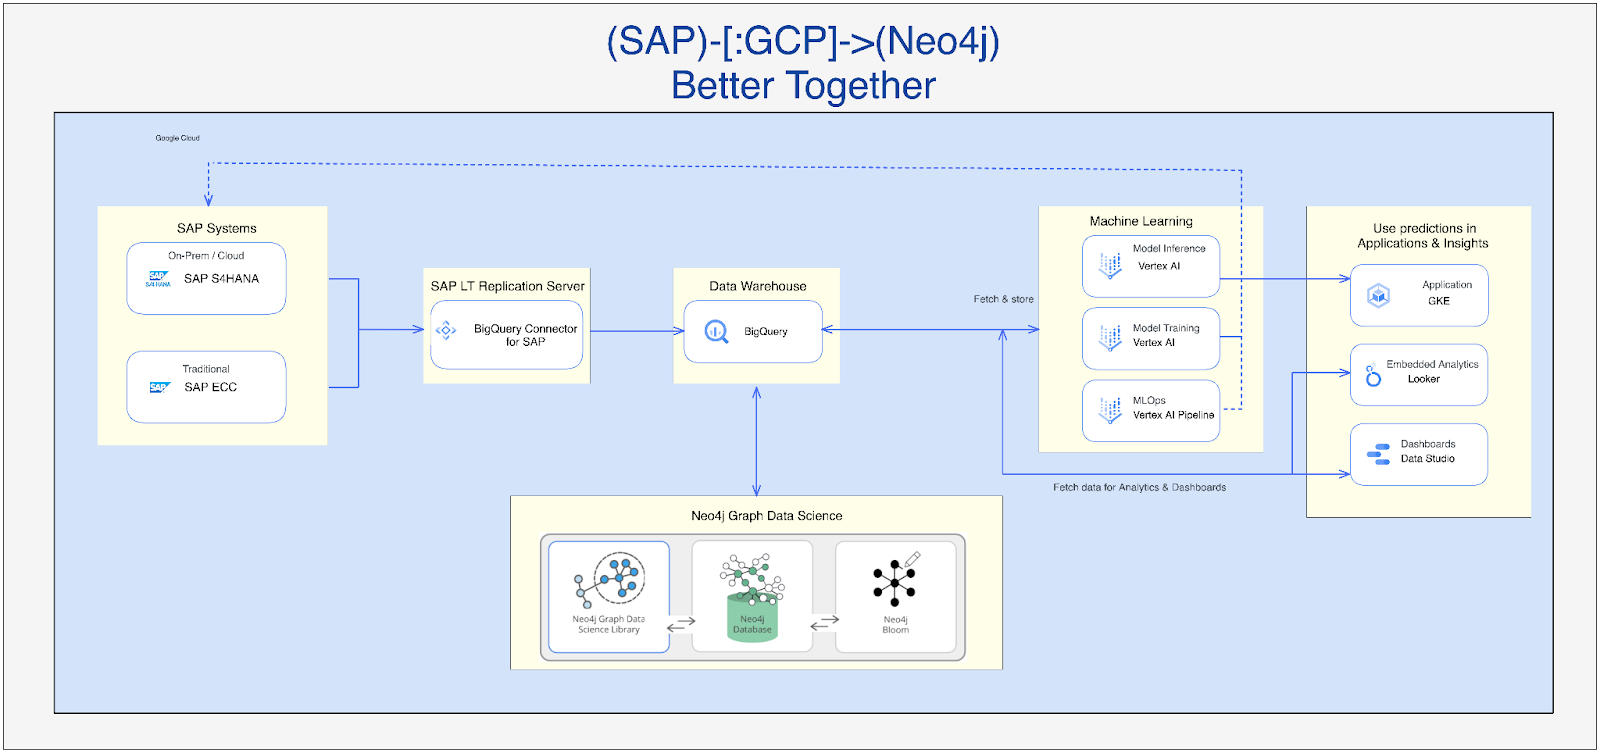Click the Neo4j Bloom caption

click(x=896, y=625)
